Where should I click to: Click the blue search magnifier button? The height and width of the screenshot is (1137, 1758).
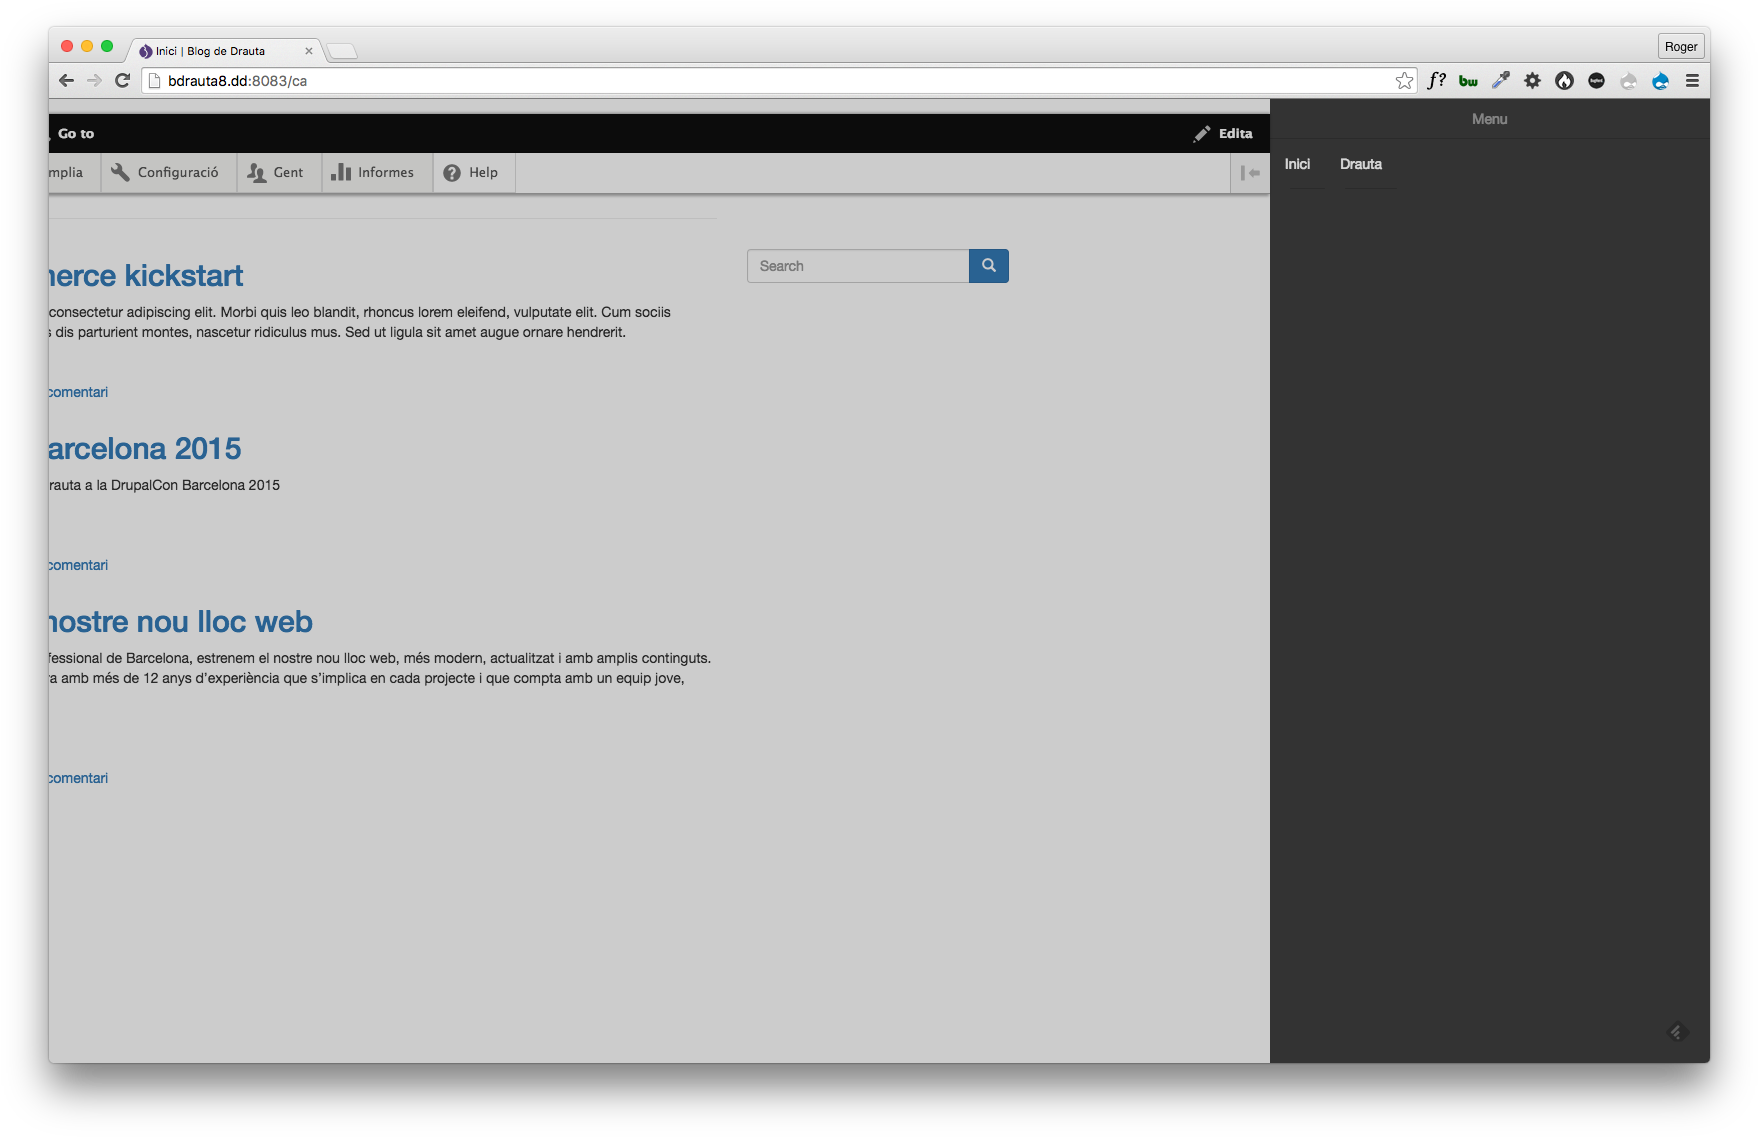pyautogui.click(x=988, y=266)
